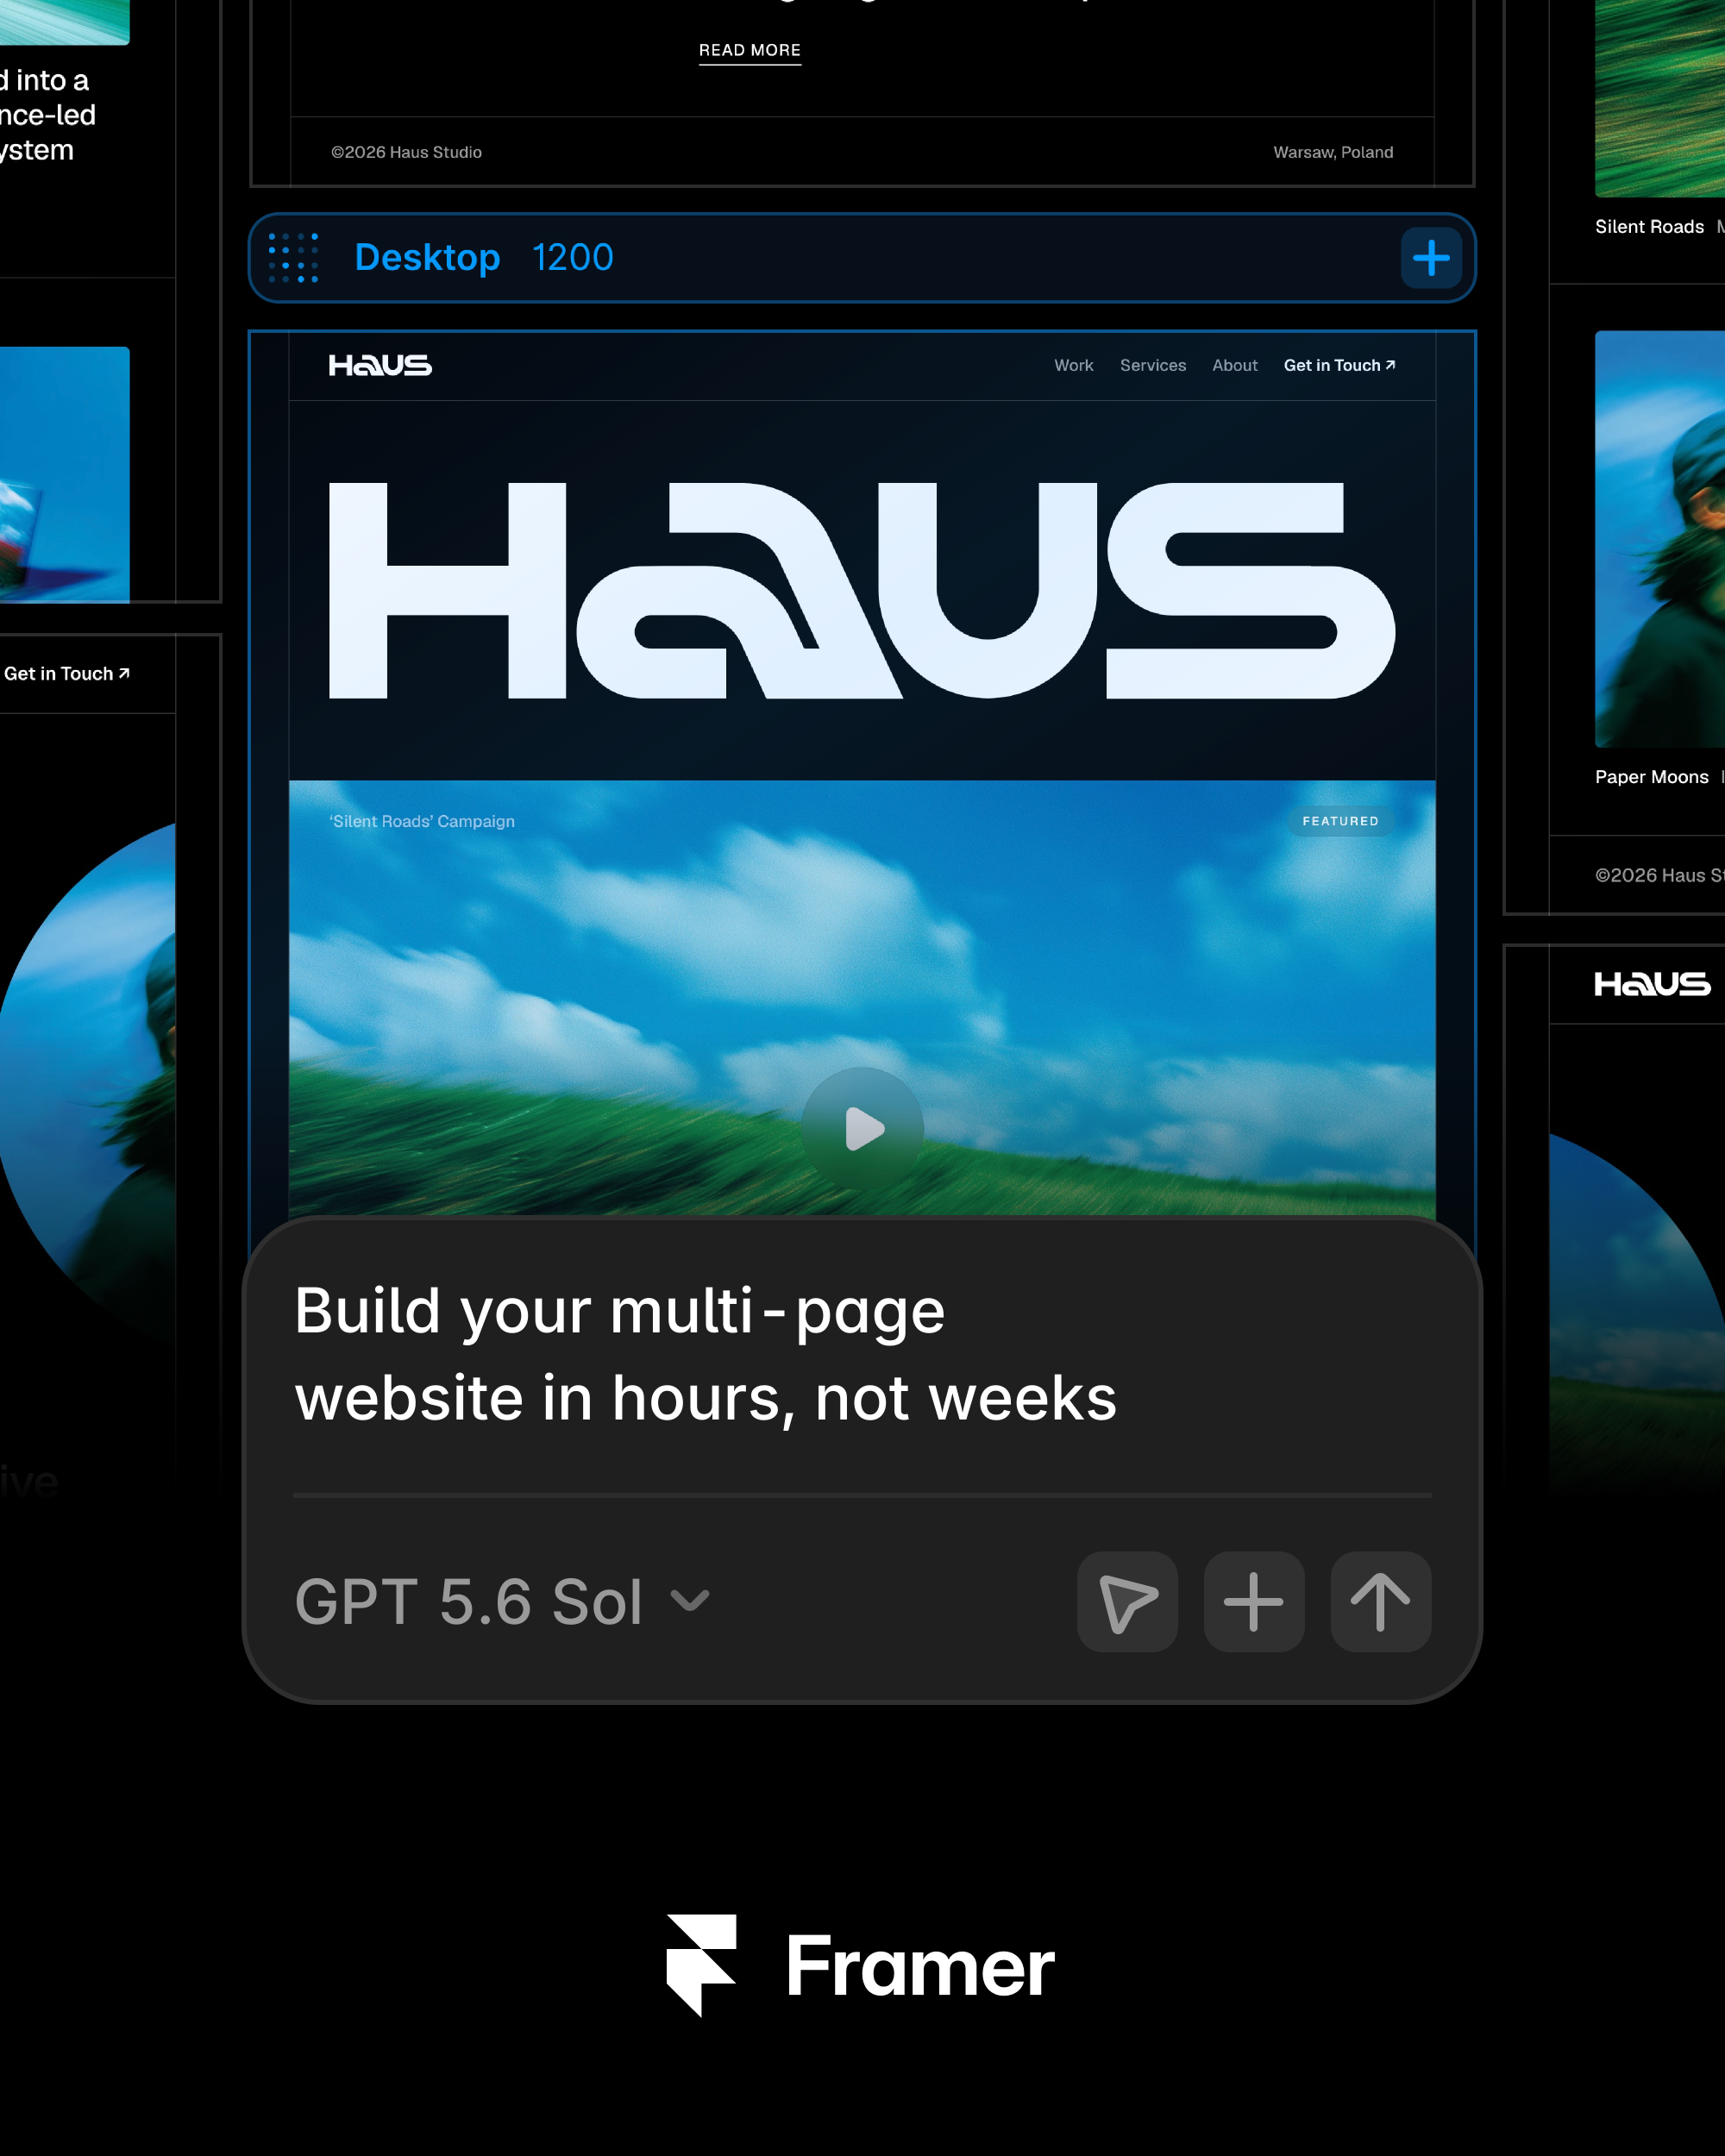This screenshot has width=1725, height=2156.
Task: Click the small HAUS logo in the navbar
Action: pyautogui.click(x=380, y=366)
